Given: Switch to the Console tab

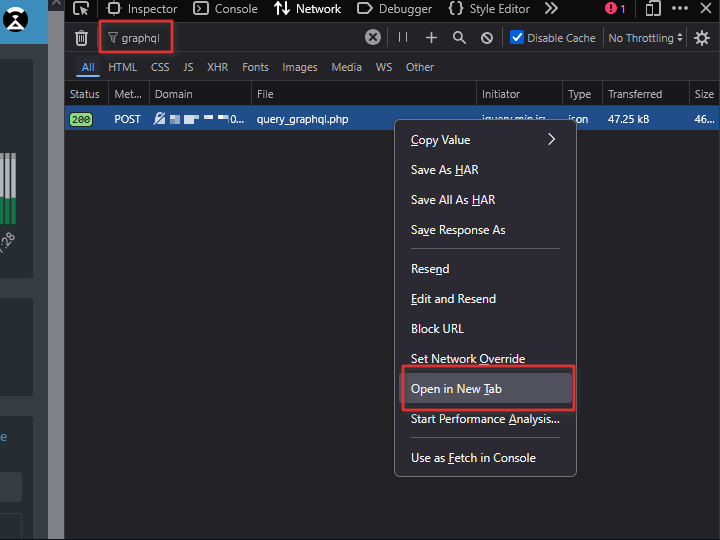Looking at the screenshot, I should coord(225,9).
